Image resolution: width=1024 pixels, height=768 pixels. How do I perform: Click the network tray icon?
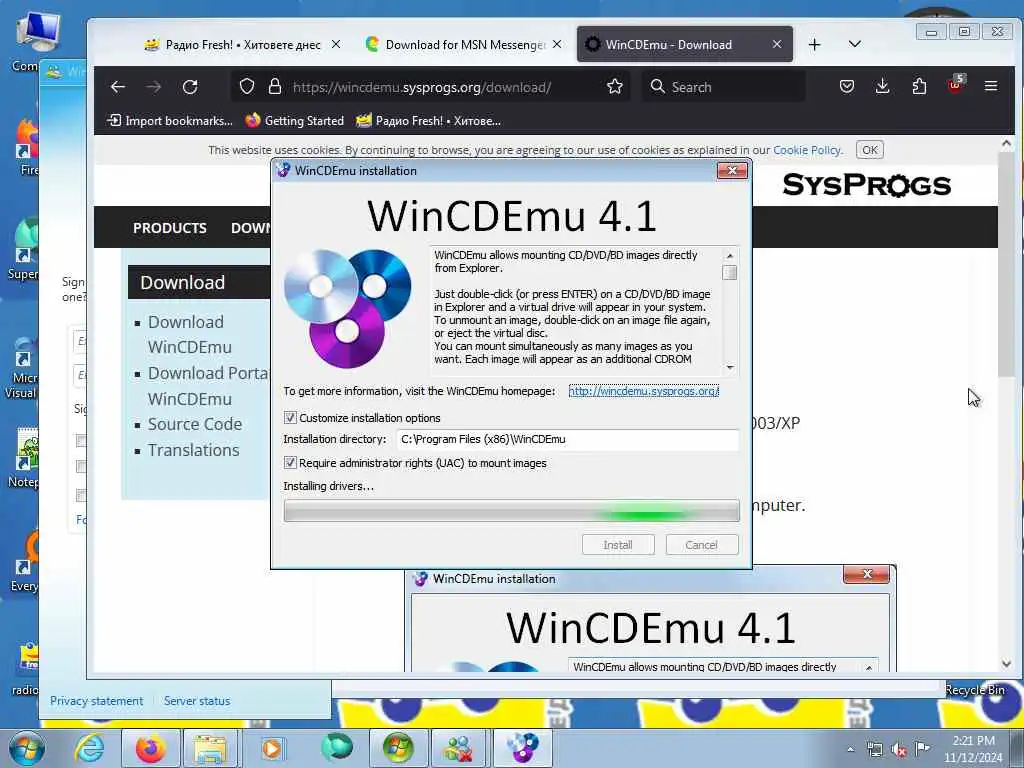(x=874, y=749)
